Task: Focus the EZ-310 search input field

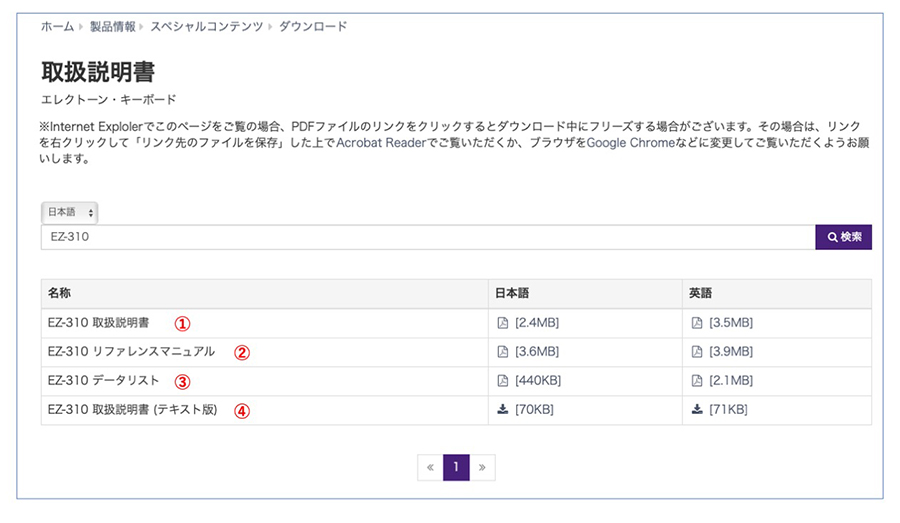Action: (x=428, y=237)
